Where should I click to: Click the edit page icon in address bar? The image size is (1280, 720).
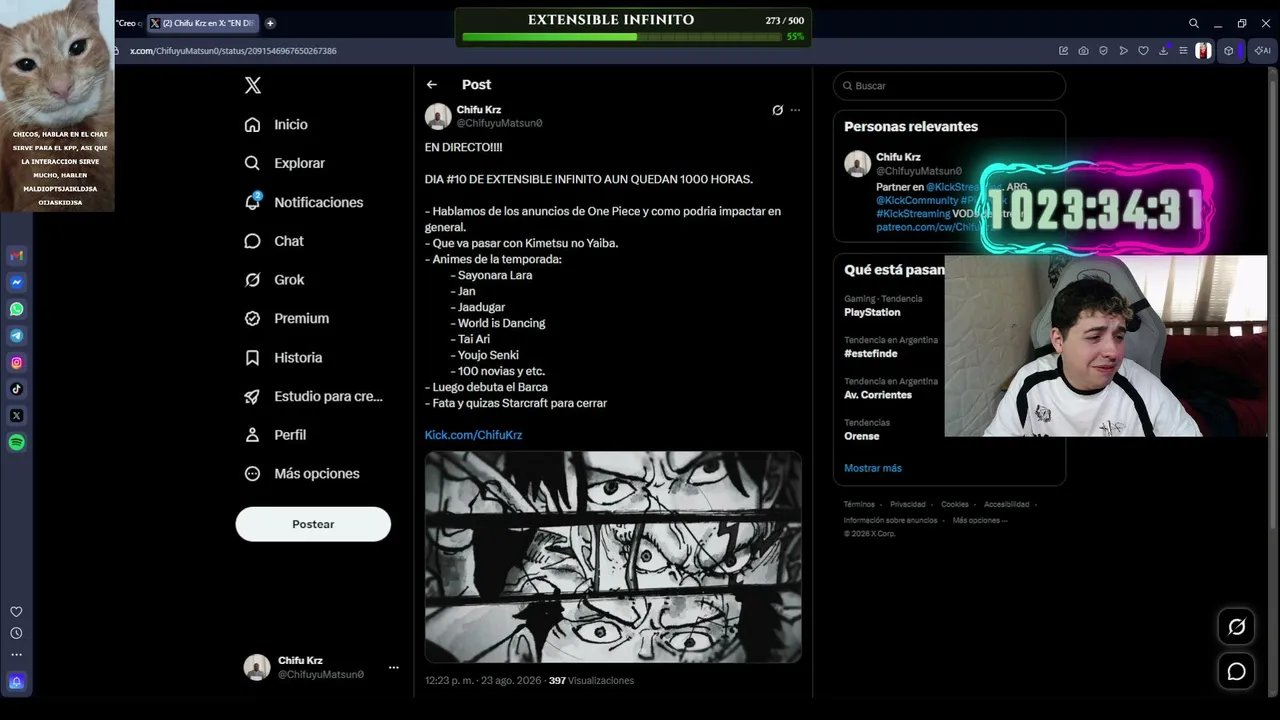pos(1063,51)
